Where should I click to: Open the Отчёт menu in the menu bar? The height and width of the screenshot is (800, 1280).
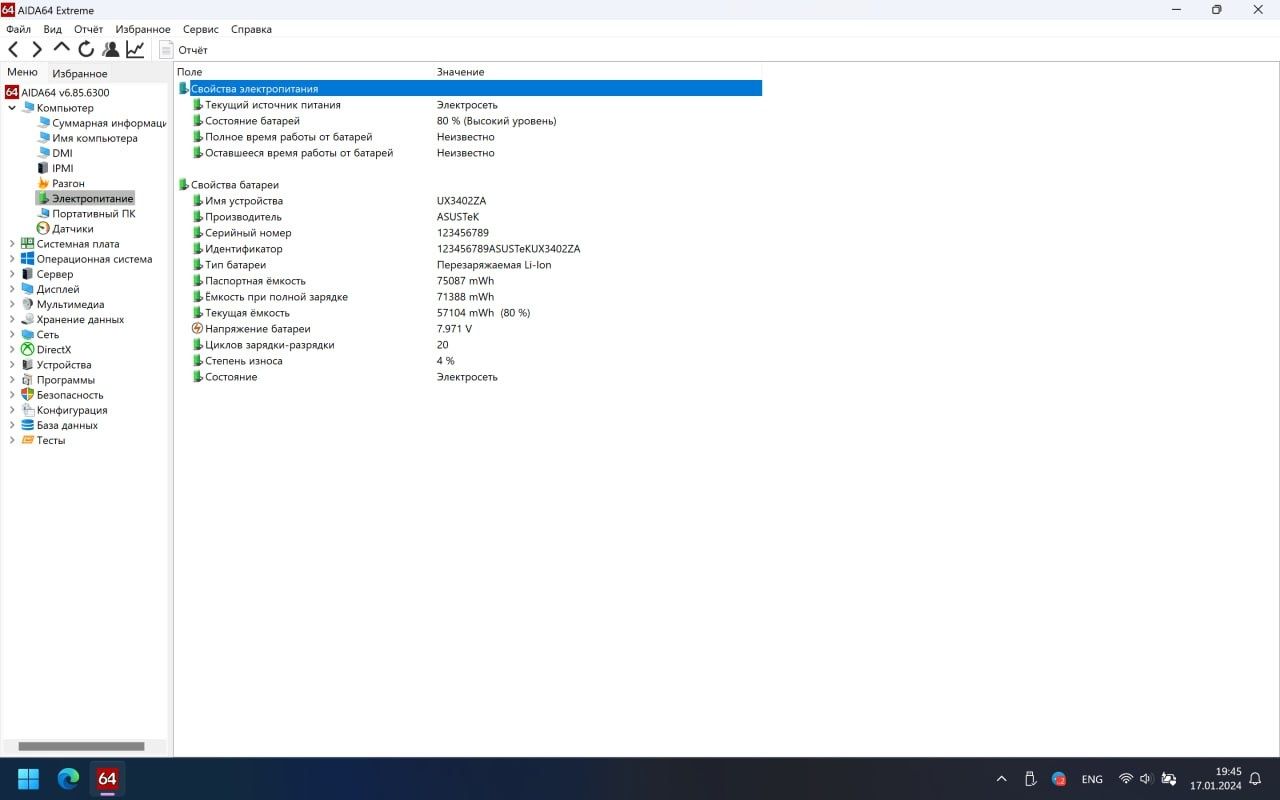tap(88, 29)
